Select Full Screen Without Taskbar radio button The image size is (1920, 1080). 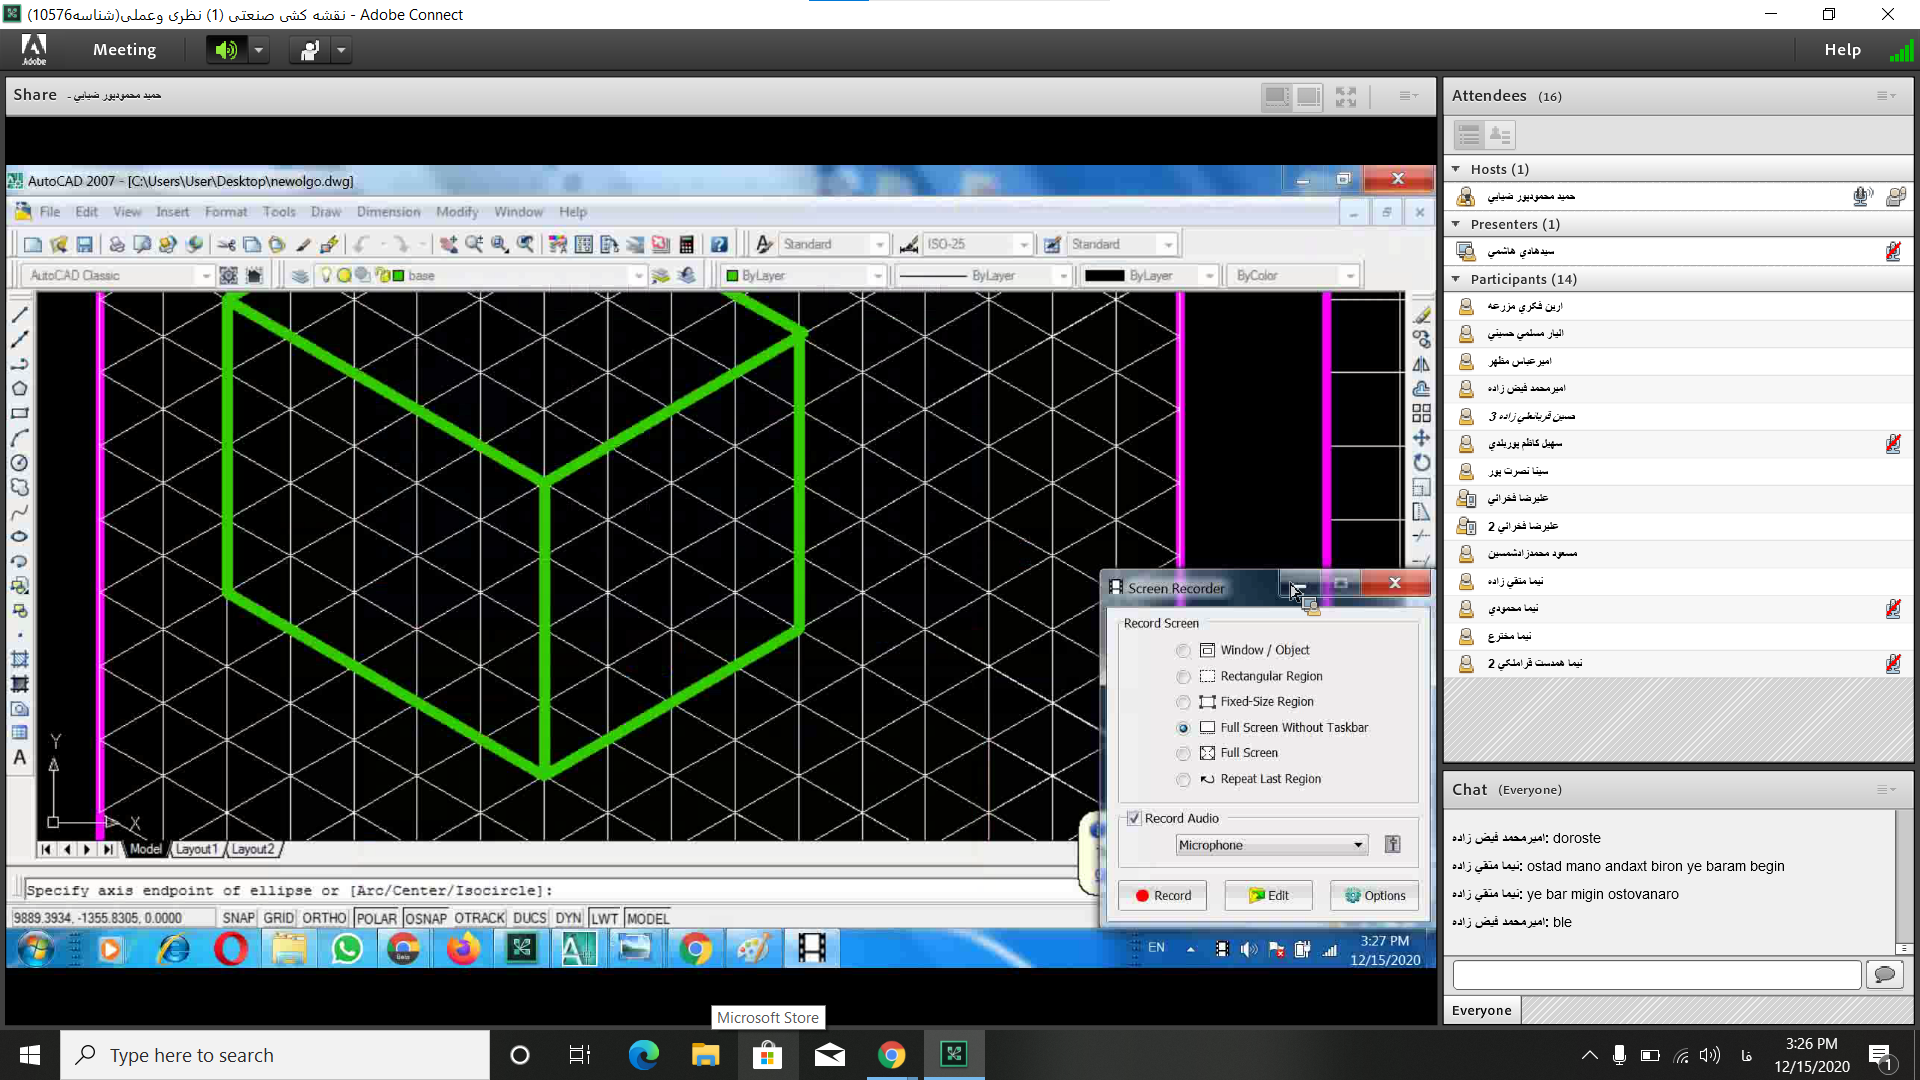1182,727
